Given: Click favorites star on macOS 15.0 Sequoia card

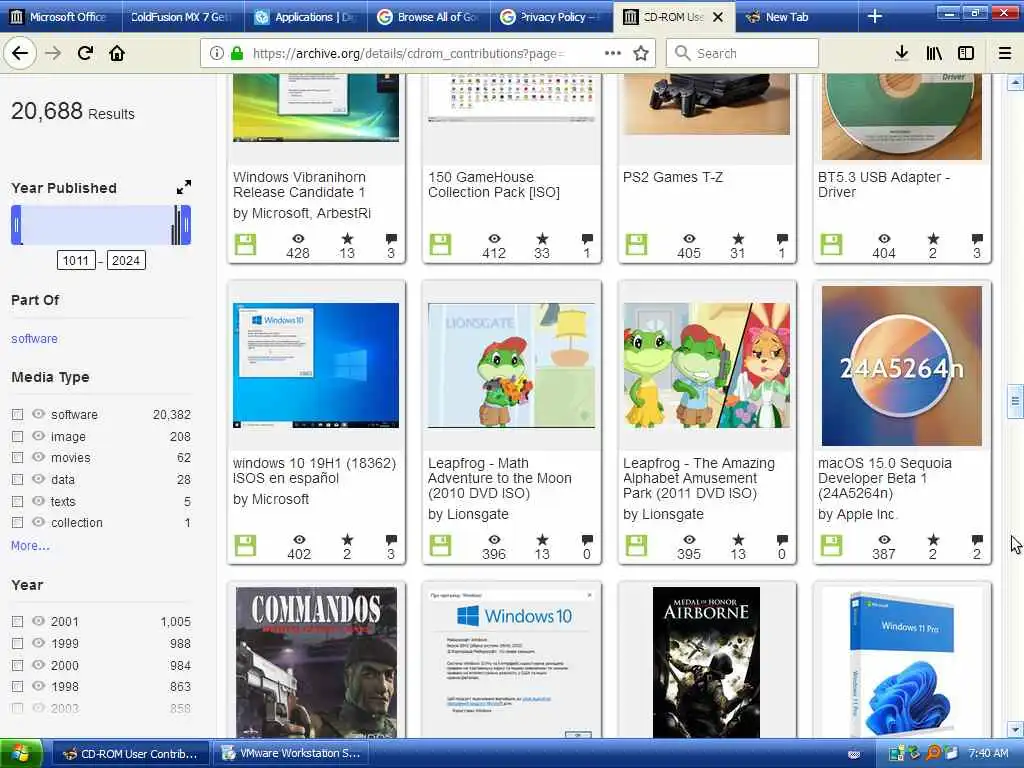Looking at the screenshot, I should 933,539.
